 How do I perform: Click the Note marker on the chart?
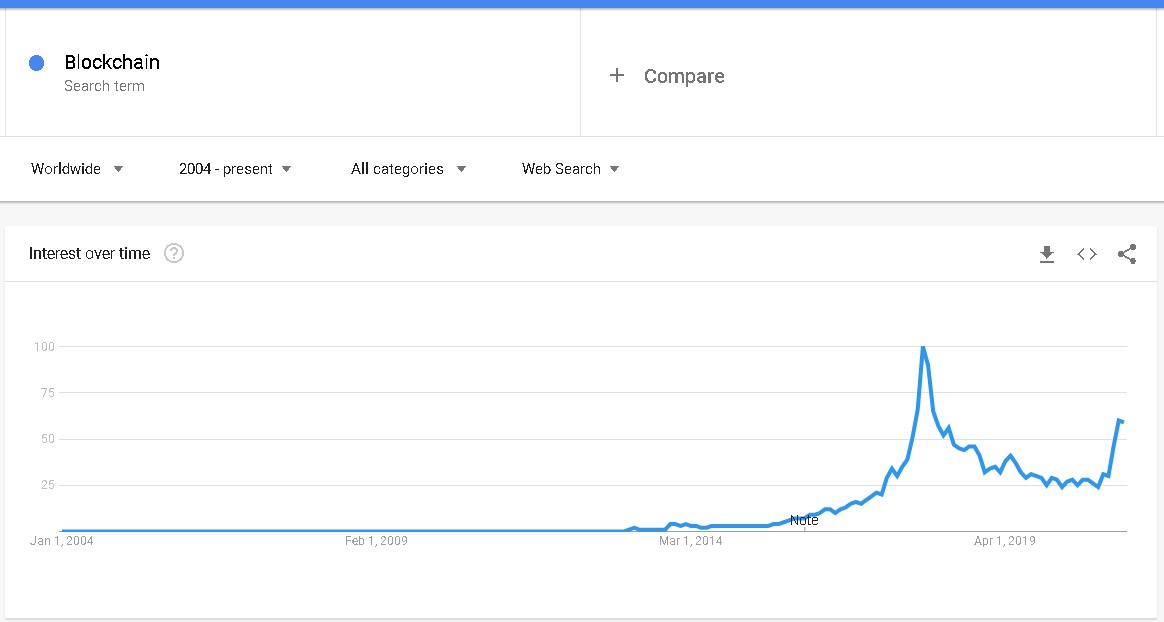point(804,520)
